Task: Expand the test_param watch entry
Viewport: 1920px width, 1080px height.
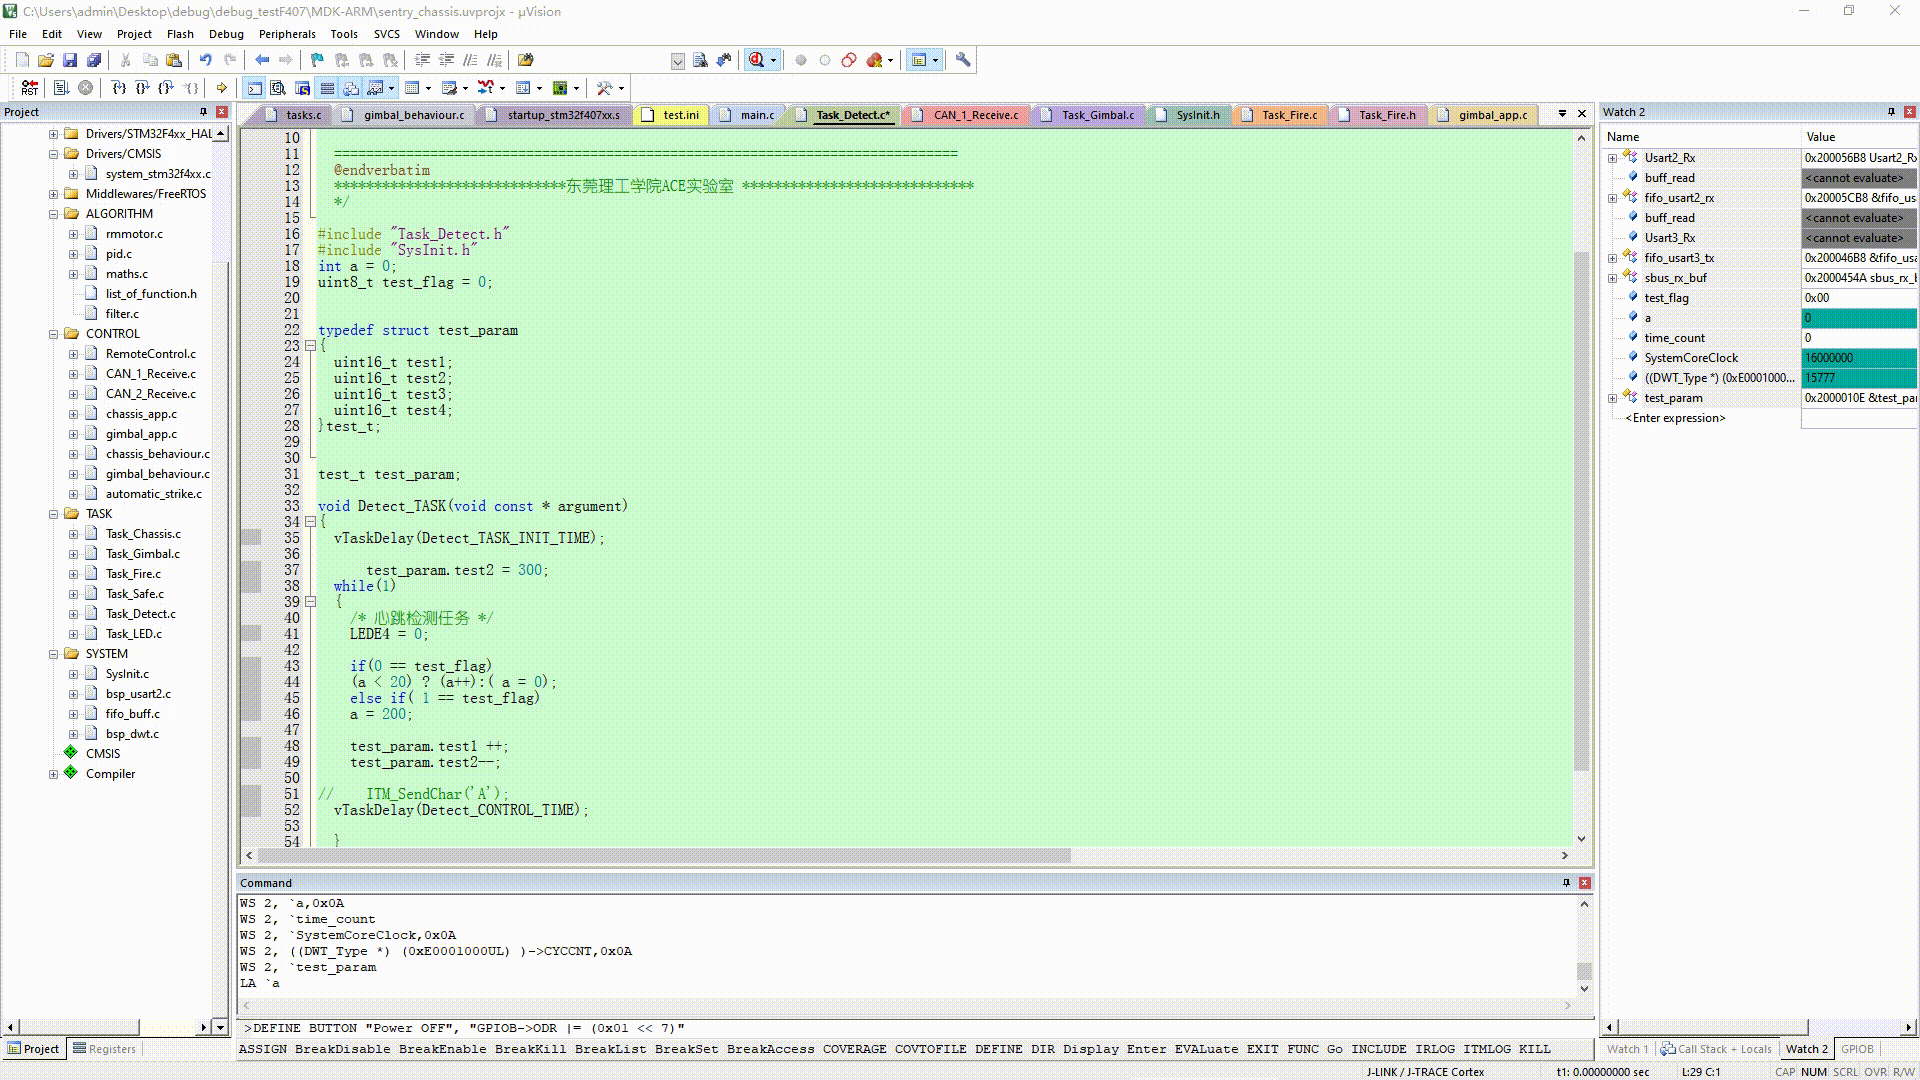Action: [1612, 398]
